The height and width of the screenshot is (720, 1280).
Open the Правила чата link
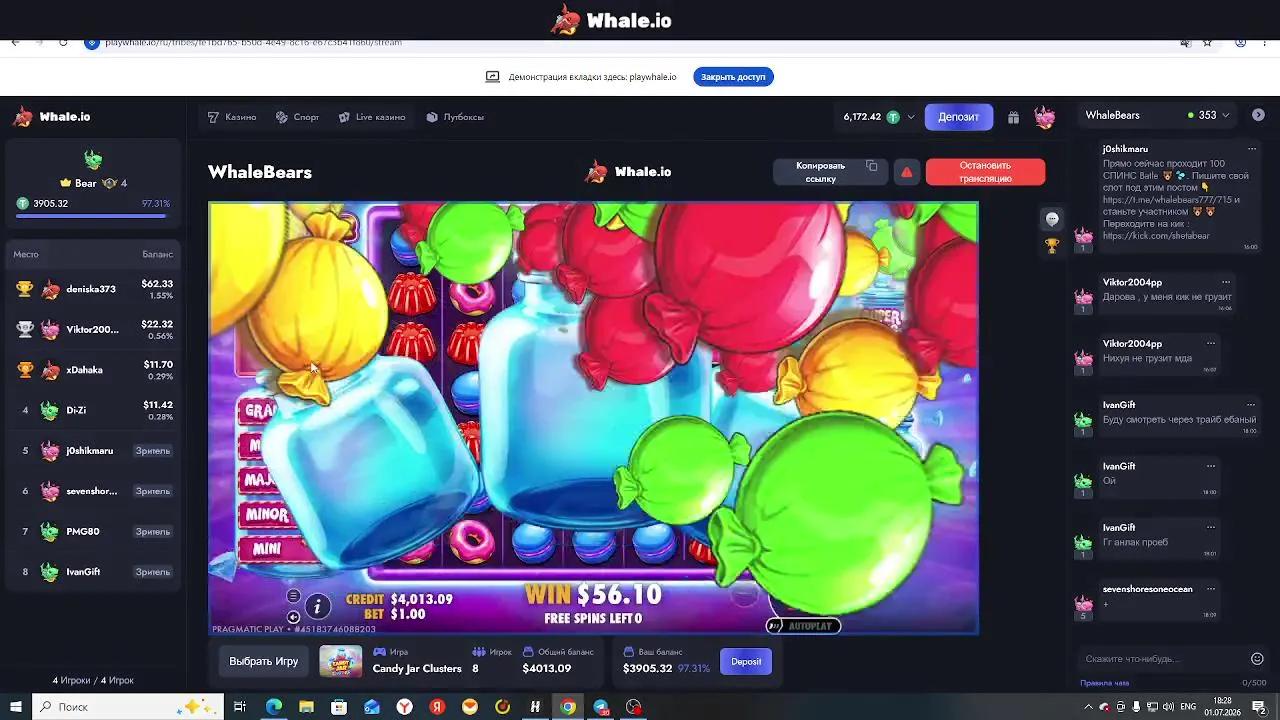[x=1104, y=683]
